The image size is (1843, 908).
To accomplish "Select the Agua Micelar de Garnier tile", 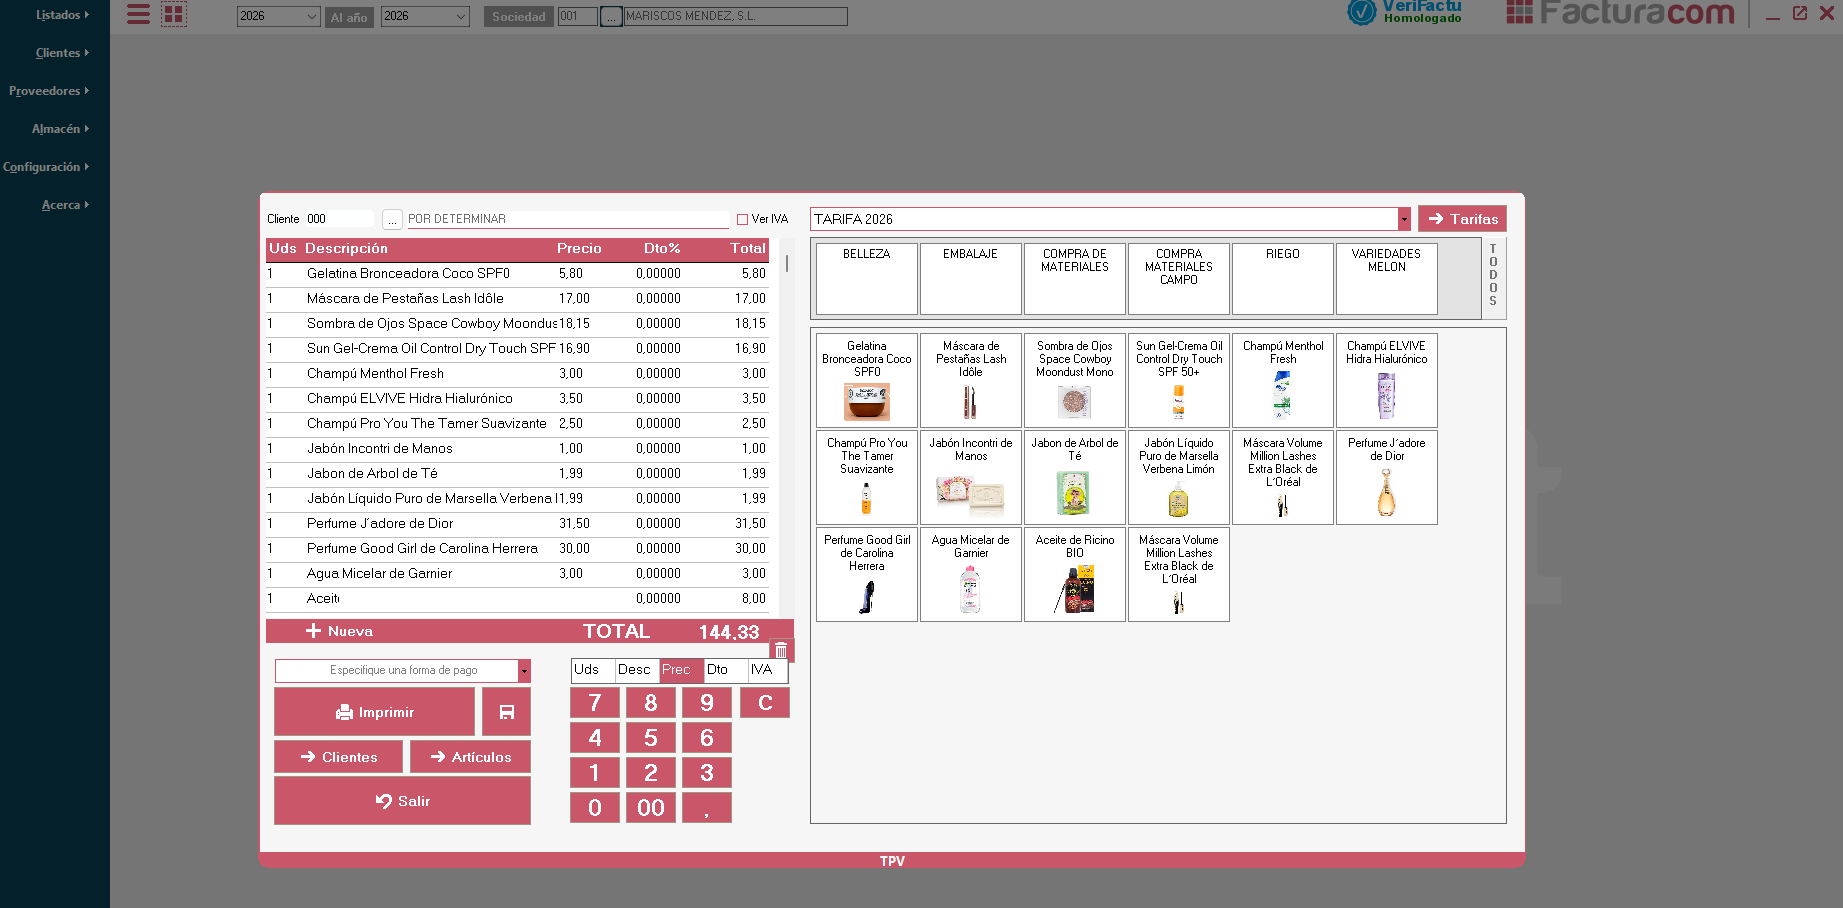I will (x=971, y=574).
